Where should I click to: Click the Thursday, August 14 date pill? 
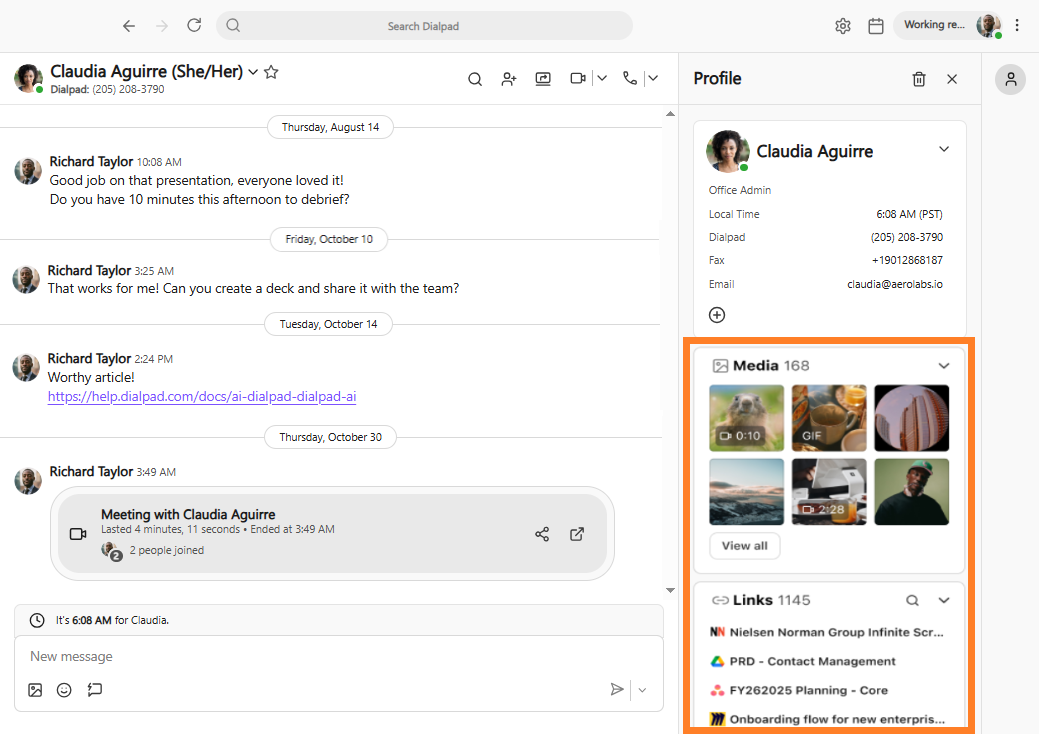330,127
